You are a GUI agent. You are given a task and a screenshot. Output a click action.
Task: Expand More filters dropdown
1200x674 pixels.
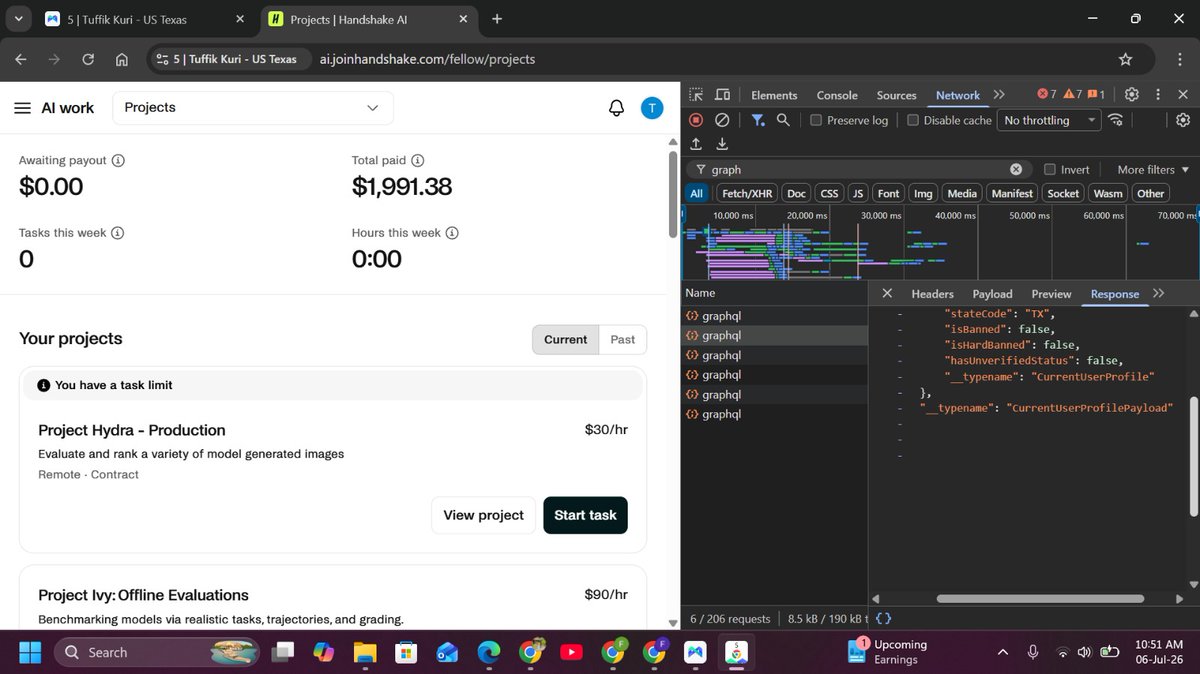pos(1152,169)
